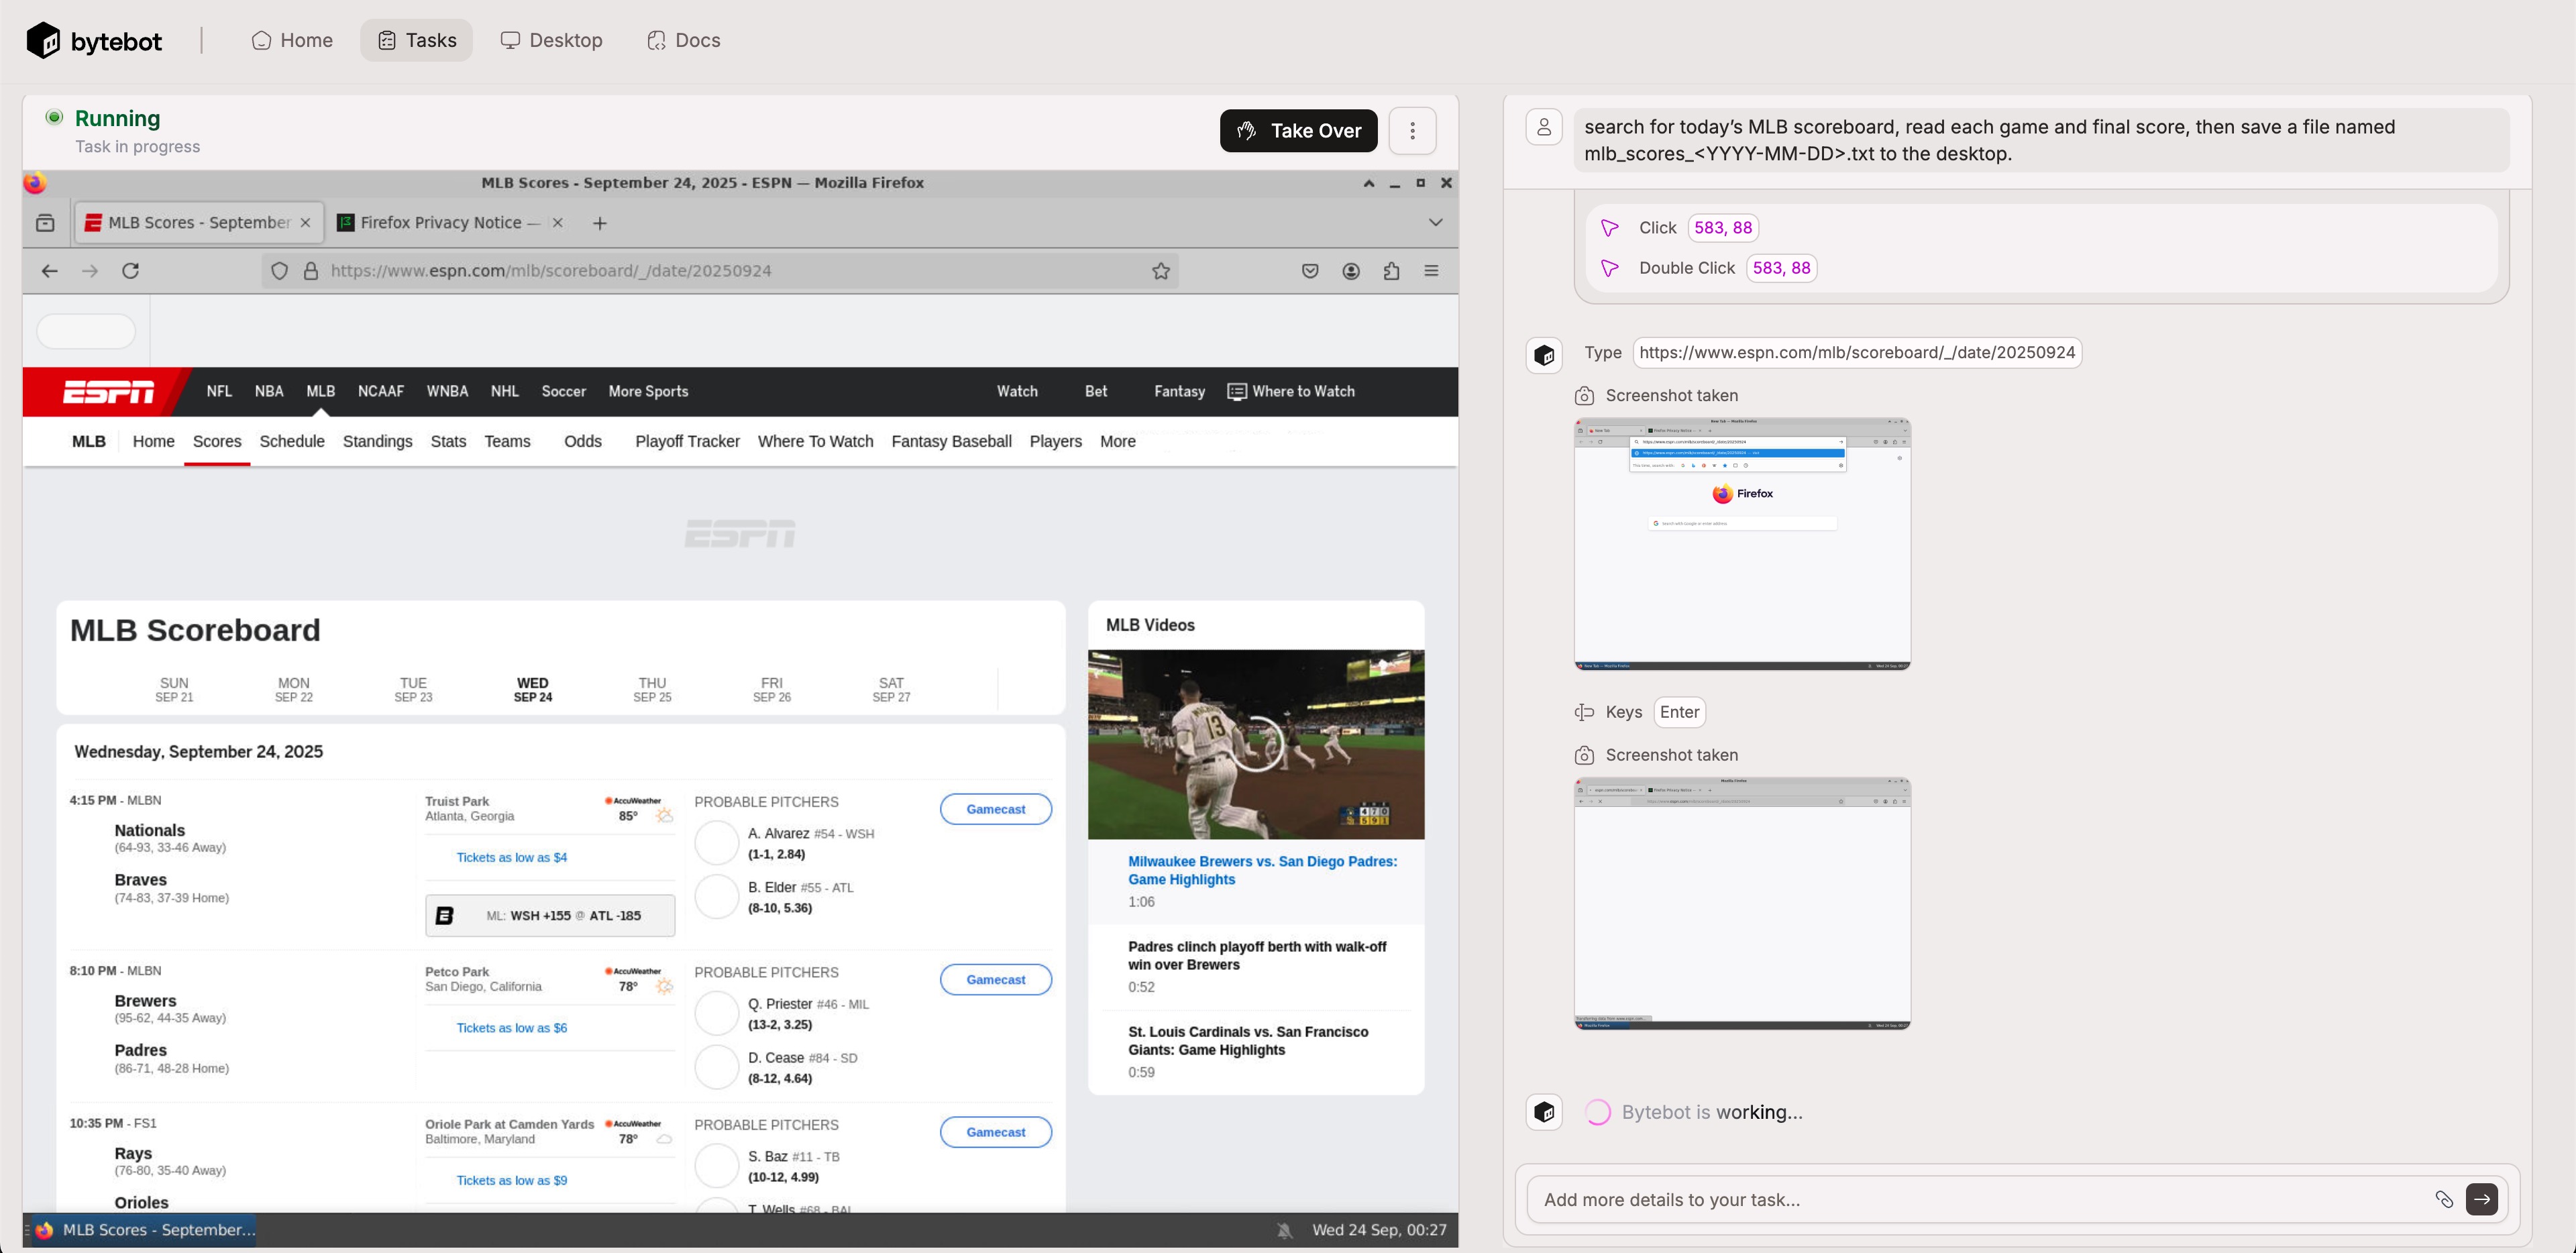Expand the list all tabs chevron
The height and width of the screenshot is (1253, 2576).
[1435, 222]
